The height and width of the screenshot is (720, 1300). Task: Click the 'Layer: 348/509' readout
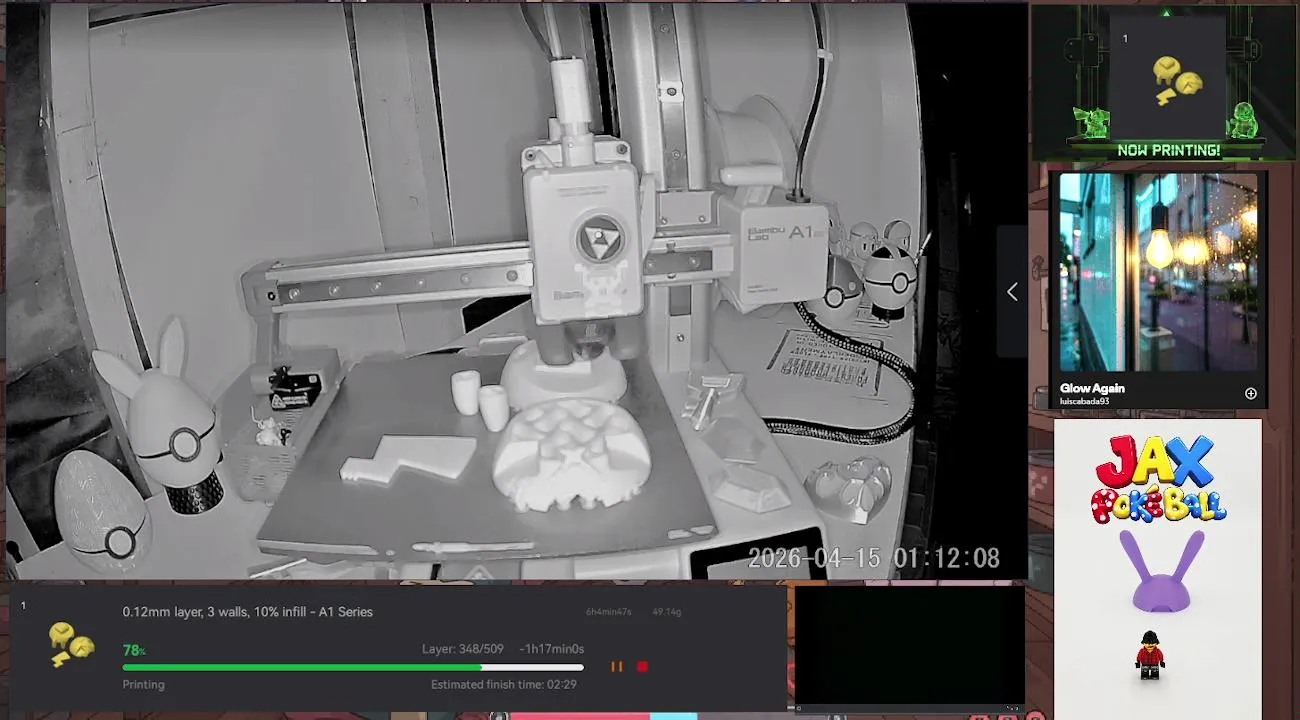click(x=462, y=649)
